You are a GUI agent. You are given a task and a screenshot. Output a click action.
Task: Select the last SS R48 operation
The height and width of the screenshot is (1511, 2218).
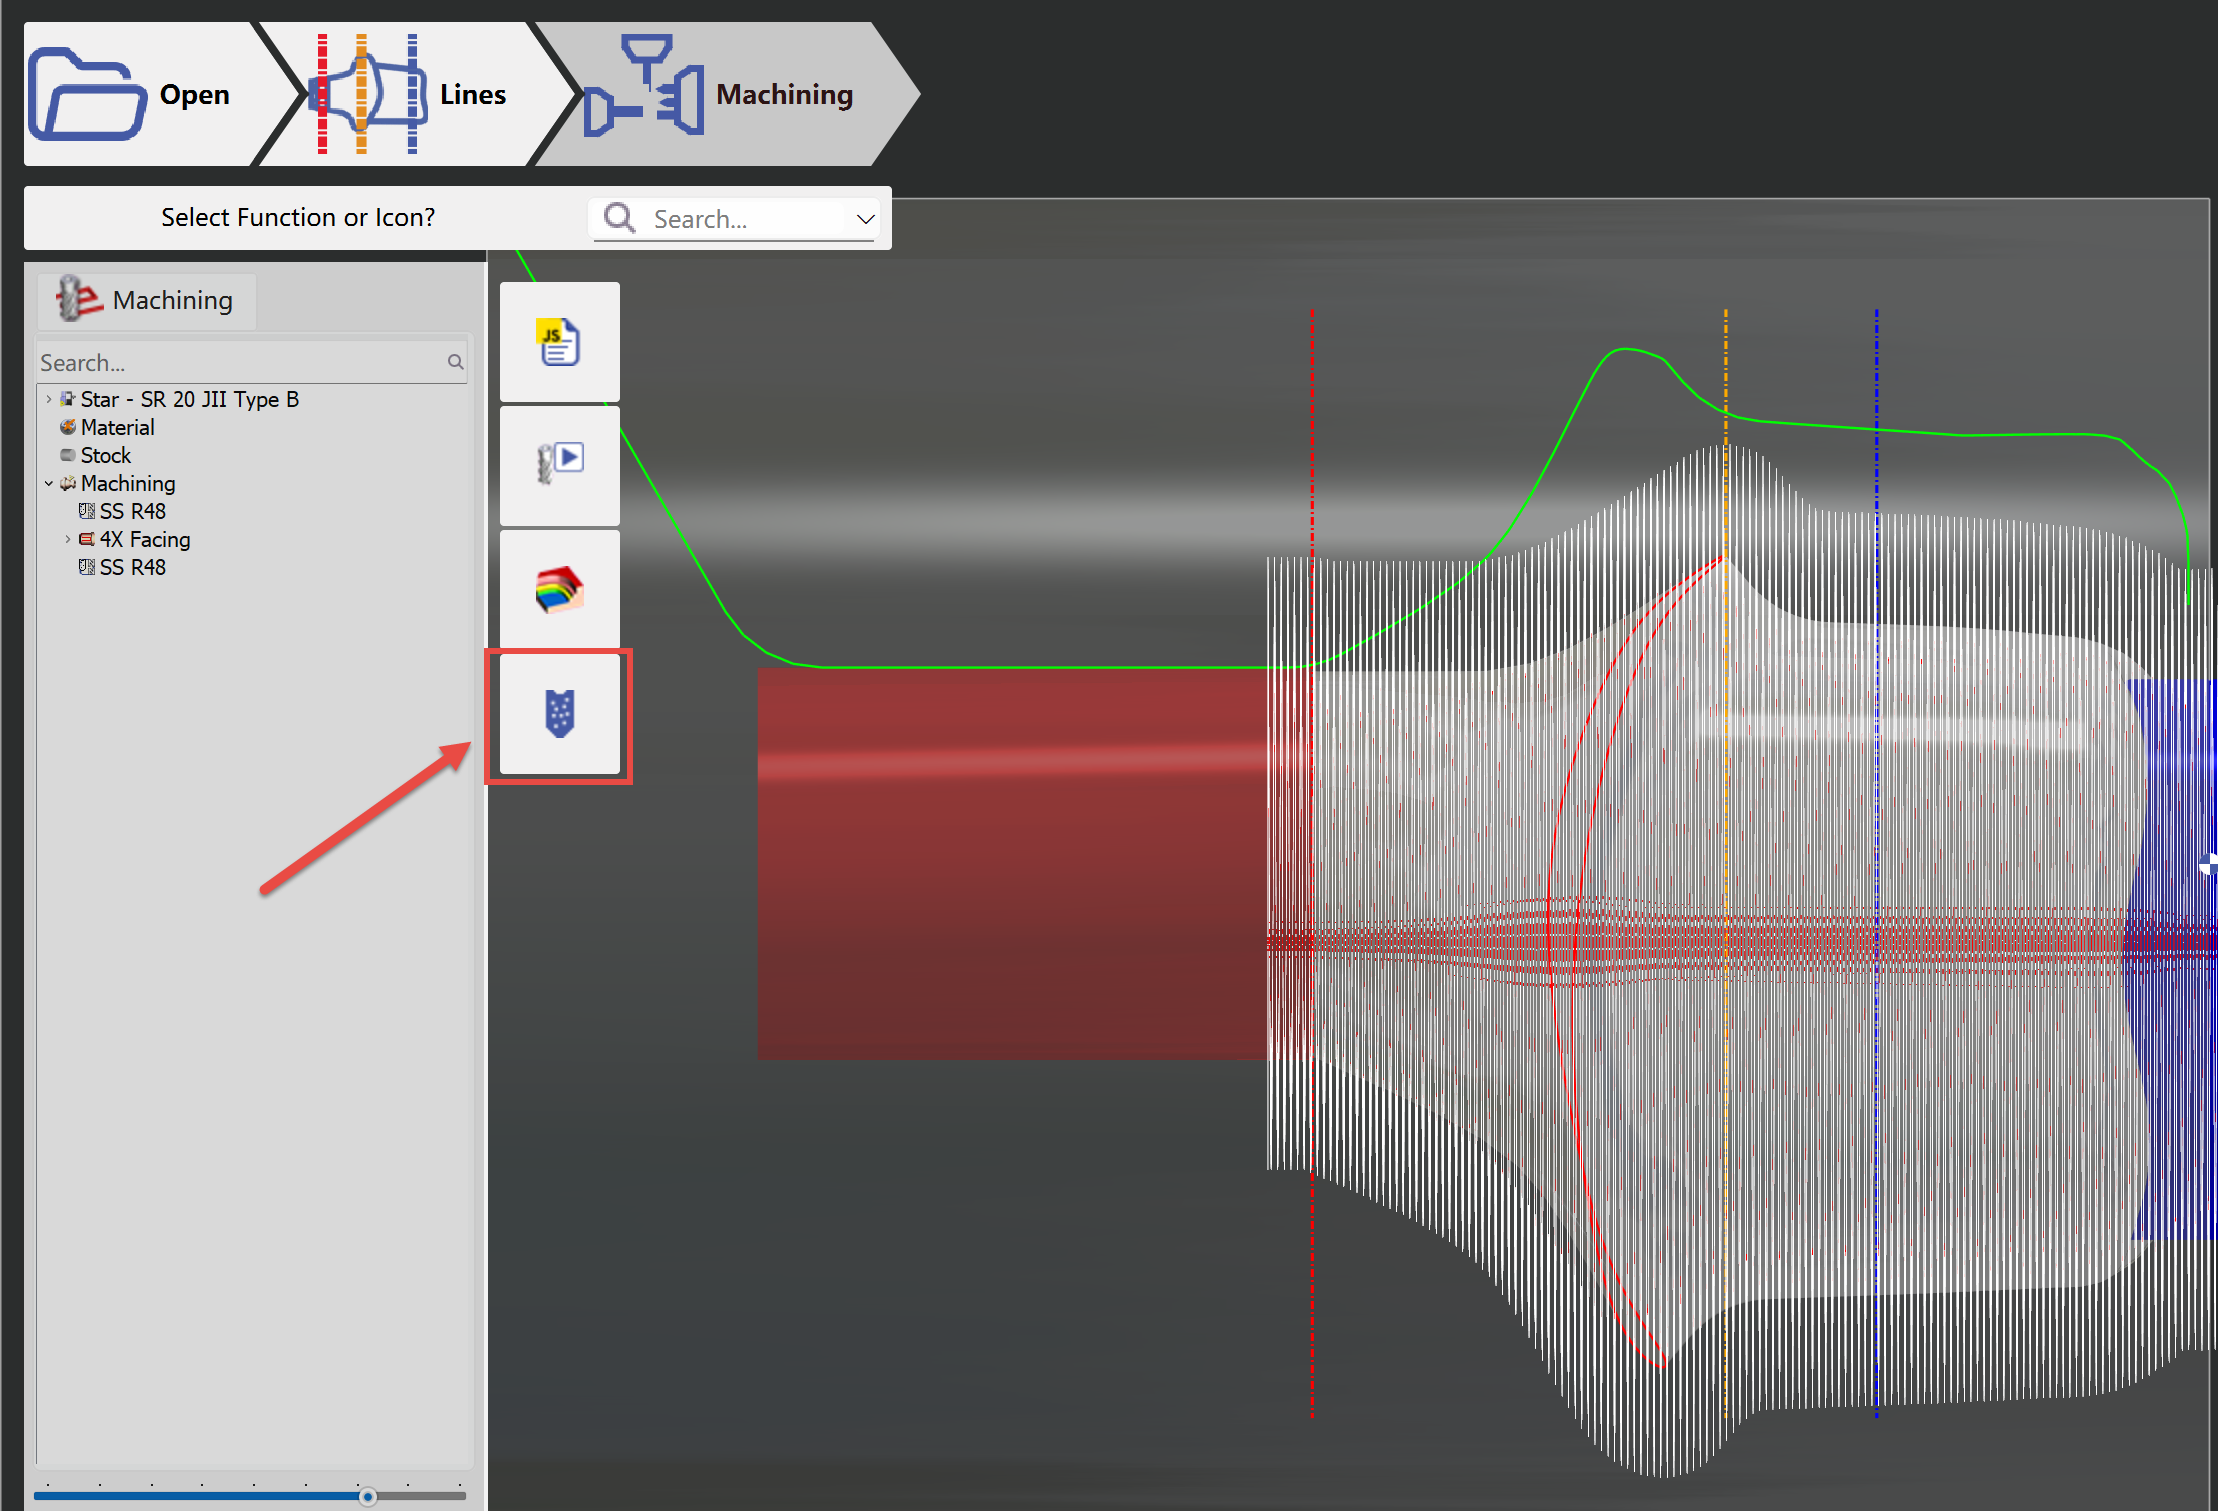(132, 567)
